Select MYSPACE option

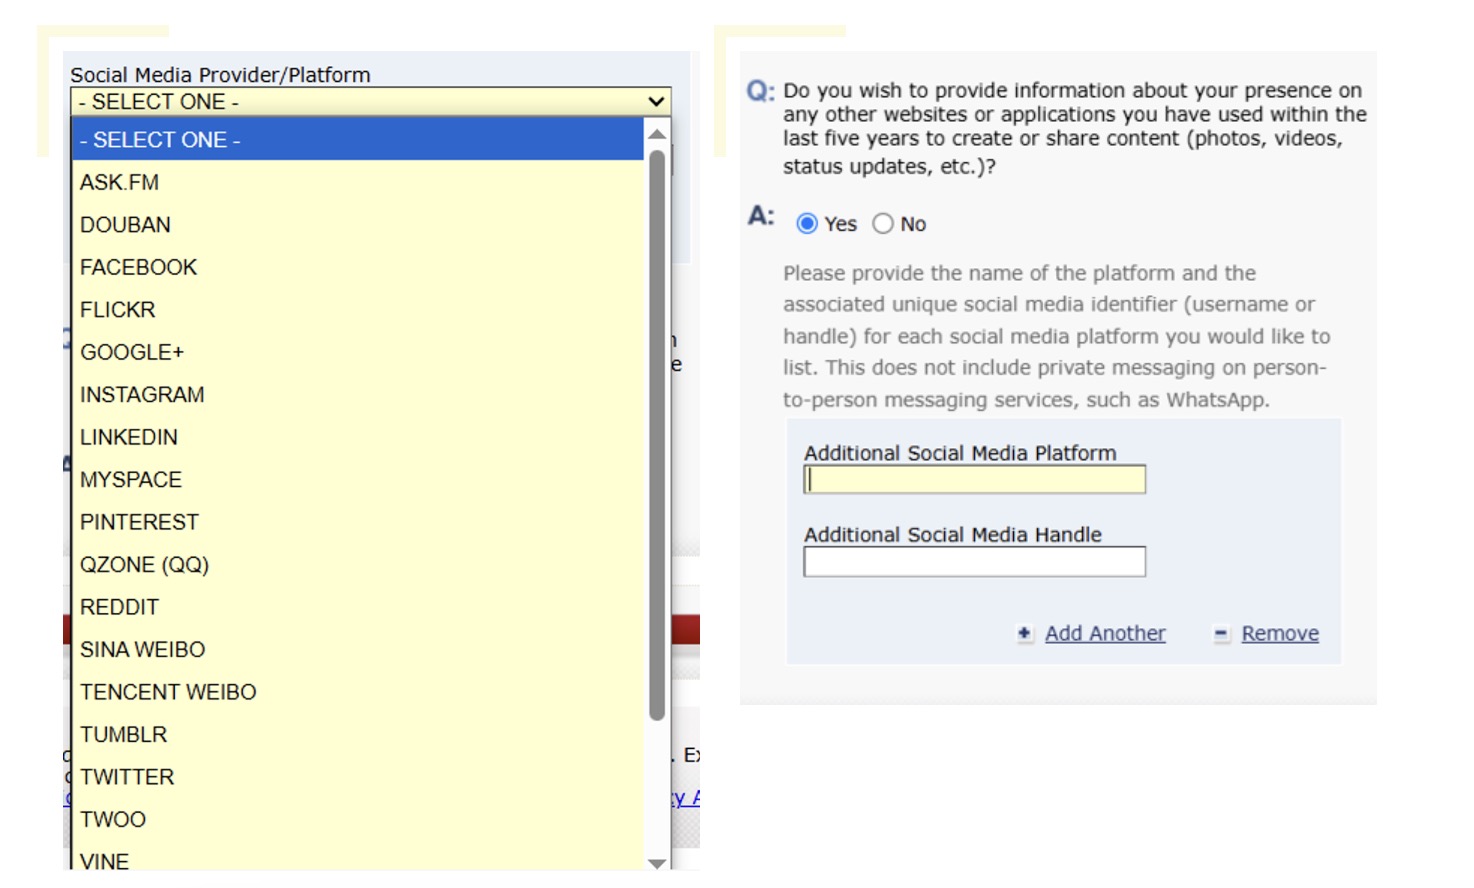pyautogui.click(x=358, y=480)
